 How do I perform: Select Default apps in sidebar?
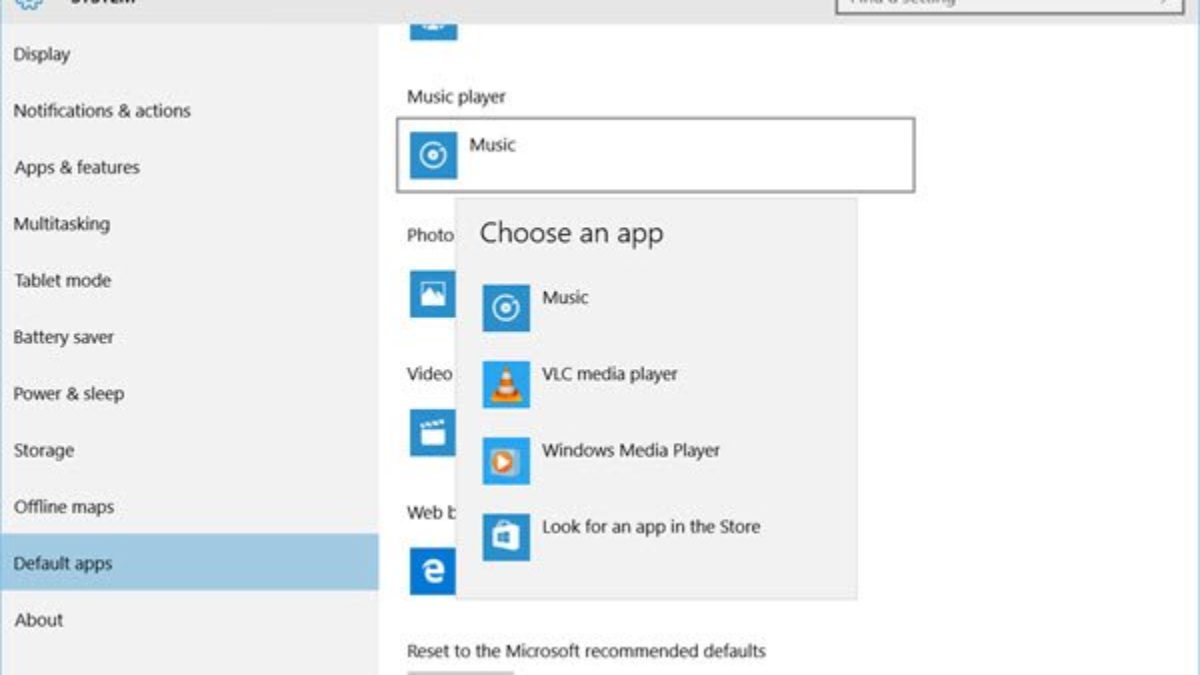tap(189, 563)
